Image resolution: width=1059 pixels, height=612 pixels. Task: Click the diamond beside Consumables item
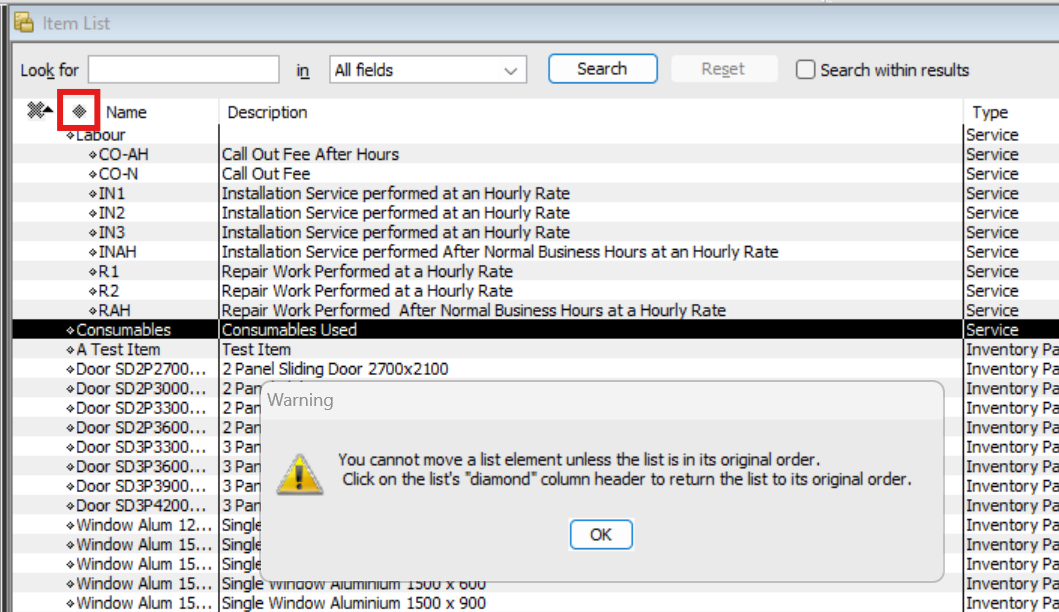pyautogui.click(x=70, y=330)
